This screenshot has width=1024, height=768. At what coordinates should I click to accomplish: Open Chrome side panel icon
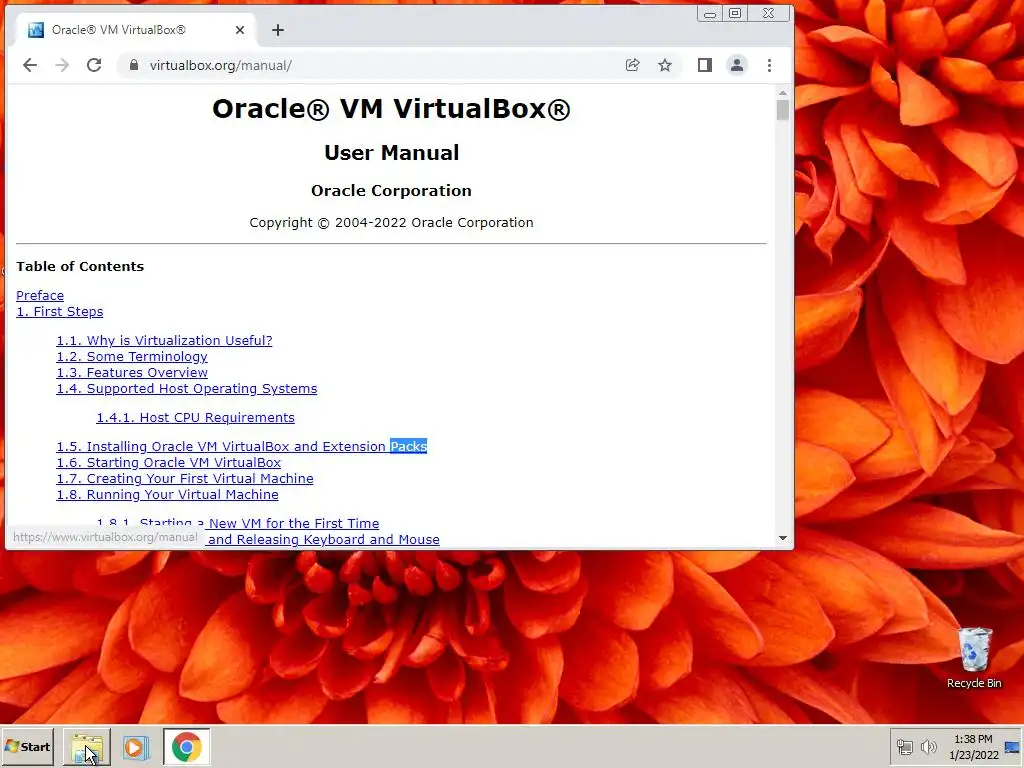click(x=705, y=65)
